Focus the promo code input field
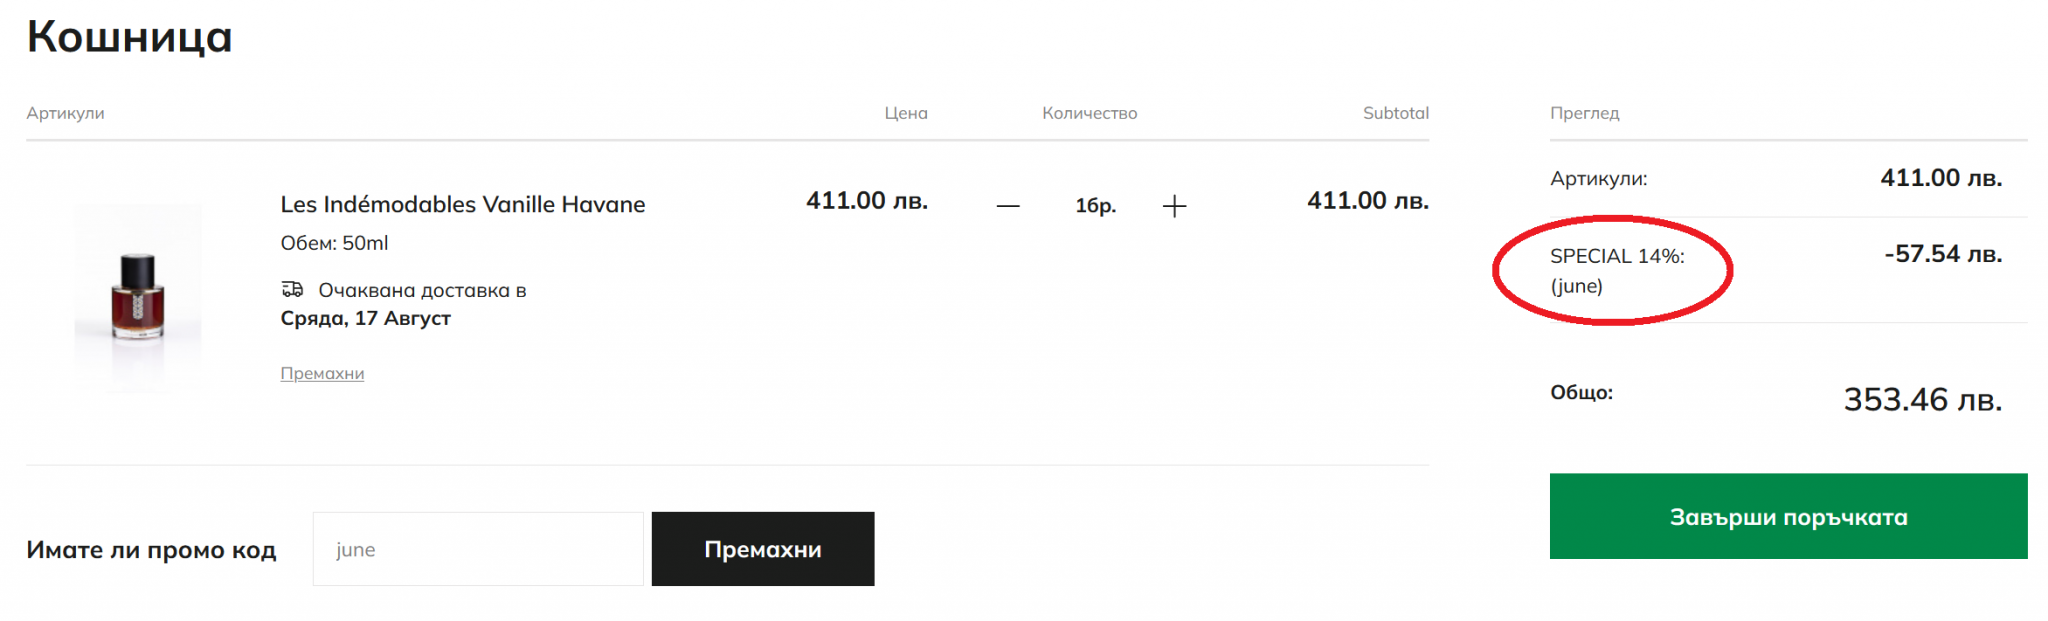2048x621 pixels. 478,549
